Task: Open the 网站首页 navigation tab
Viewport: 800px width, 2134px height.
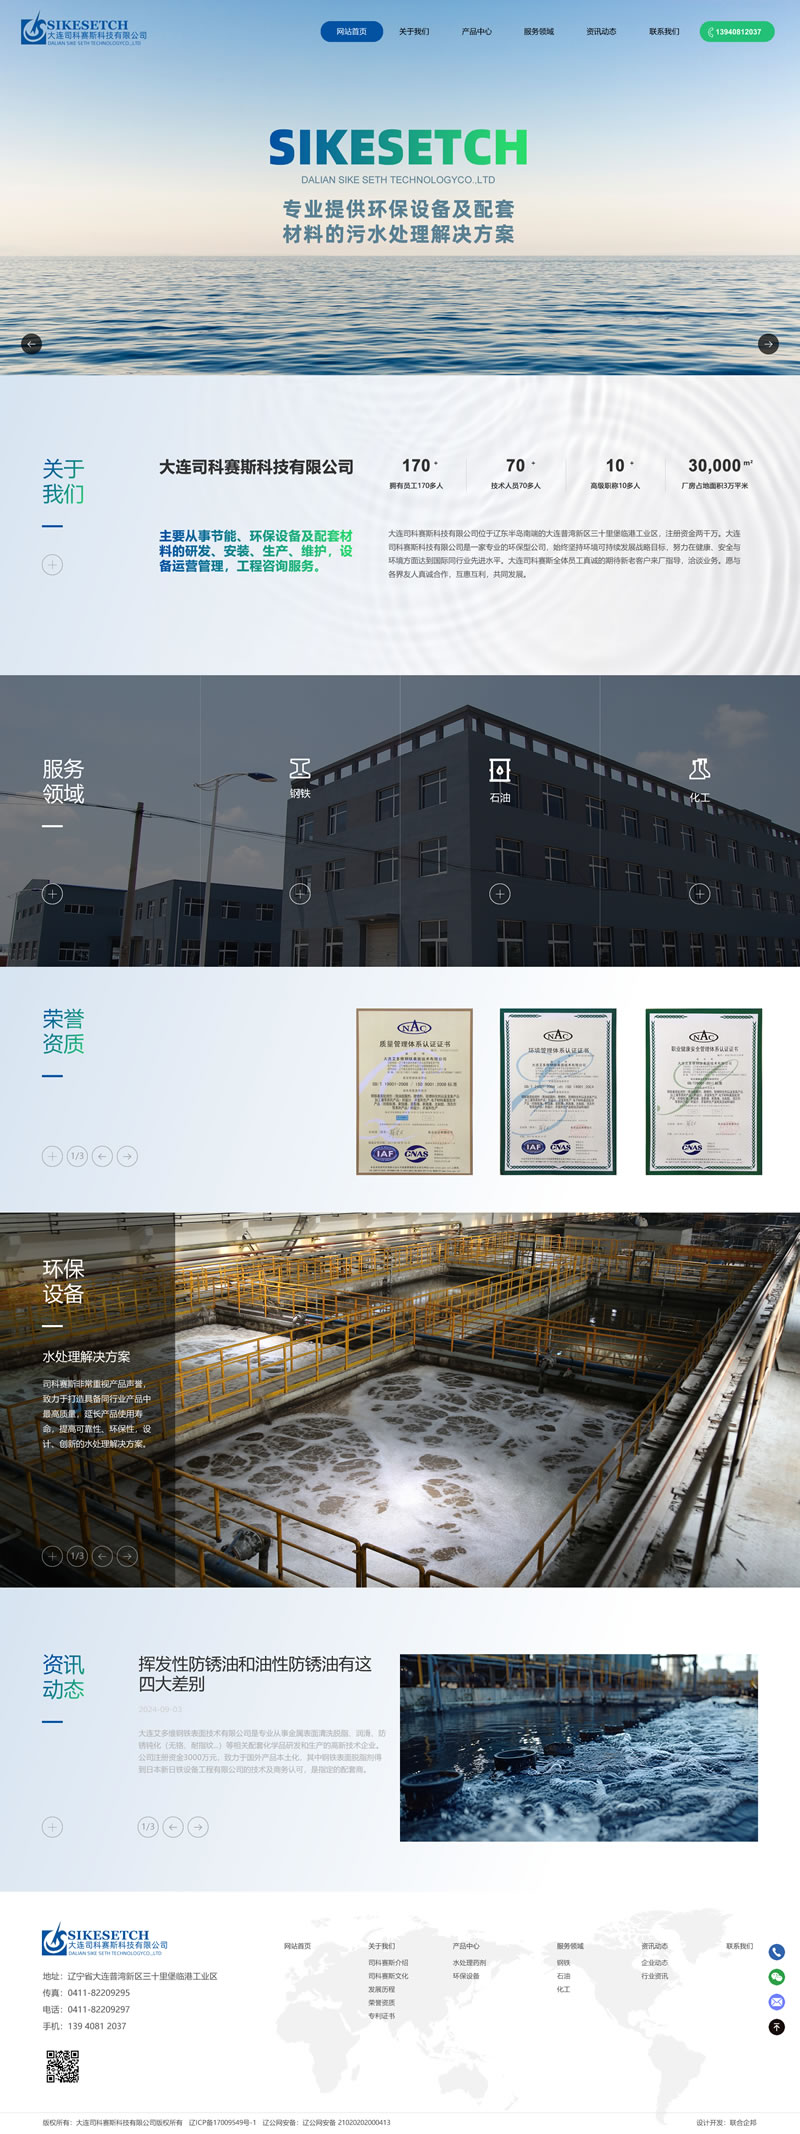Action: tap(351, 32)
